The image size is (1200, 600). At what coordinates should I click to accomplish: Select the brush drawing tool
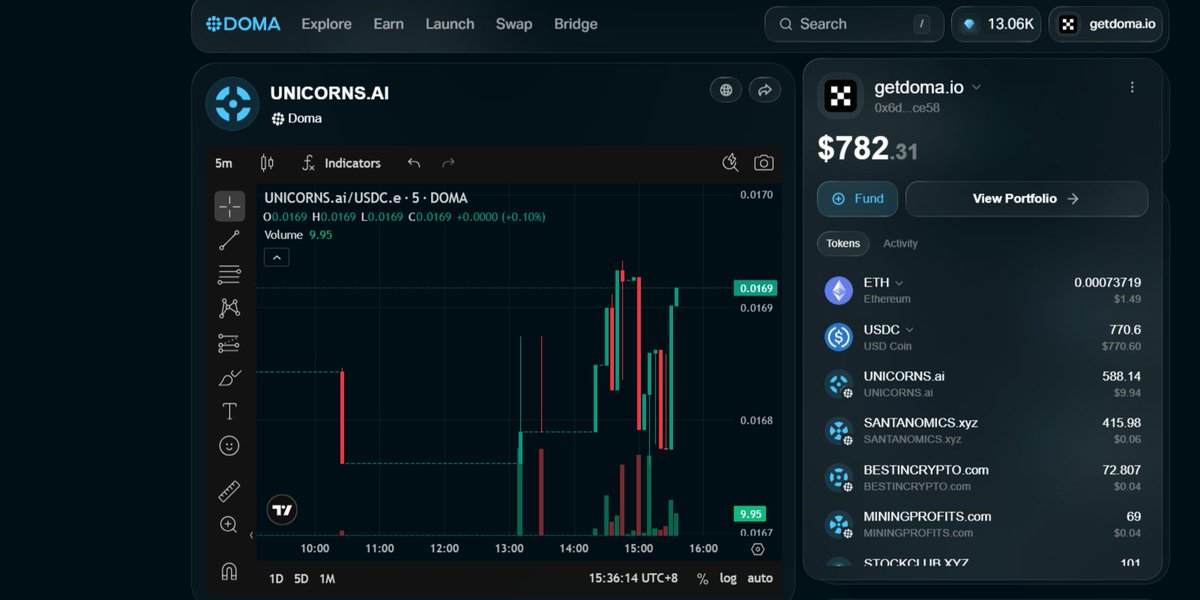click(x=229, y=377)
